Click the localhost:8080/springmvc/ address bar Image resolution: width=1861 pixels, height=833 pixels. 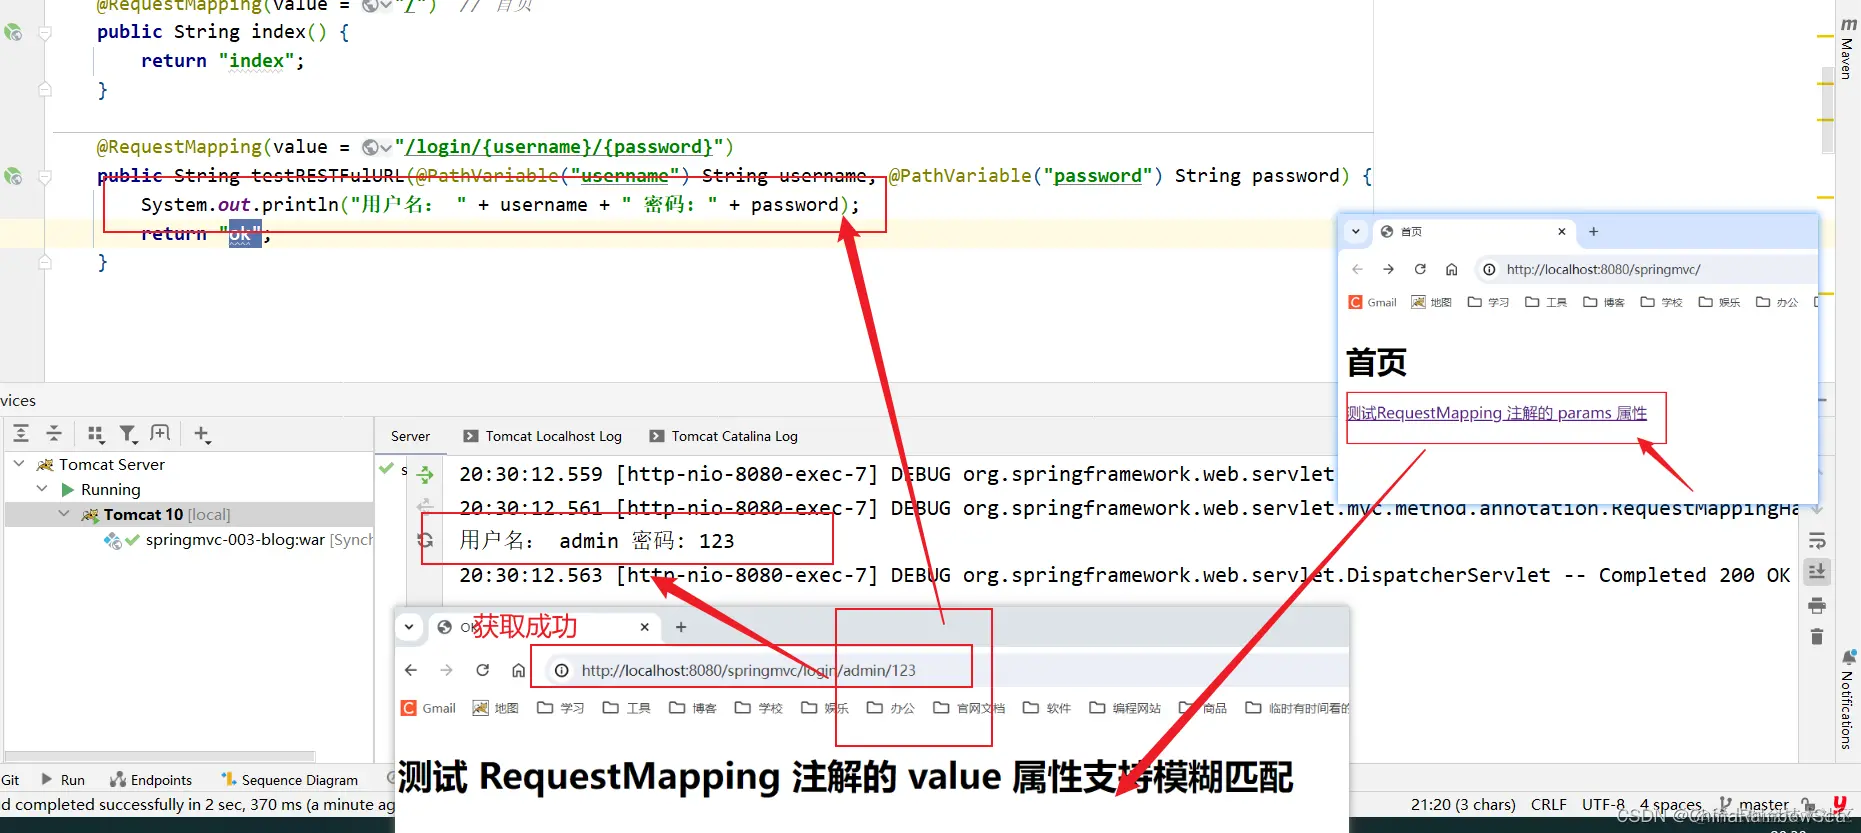pos(1645,269)
